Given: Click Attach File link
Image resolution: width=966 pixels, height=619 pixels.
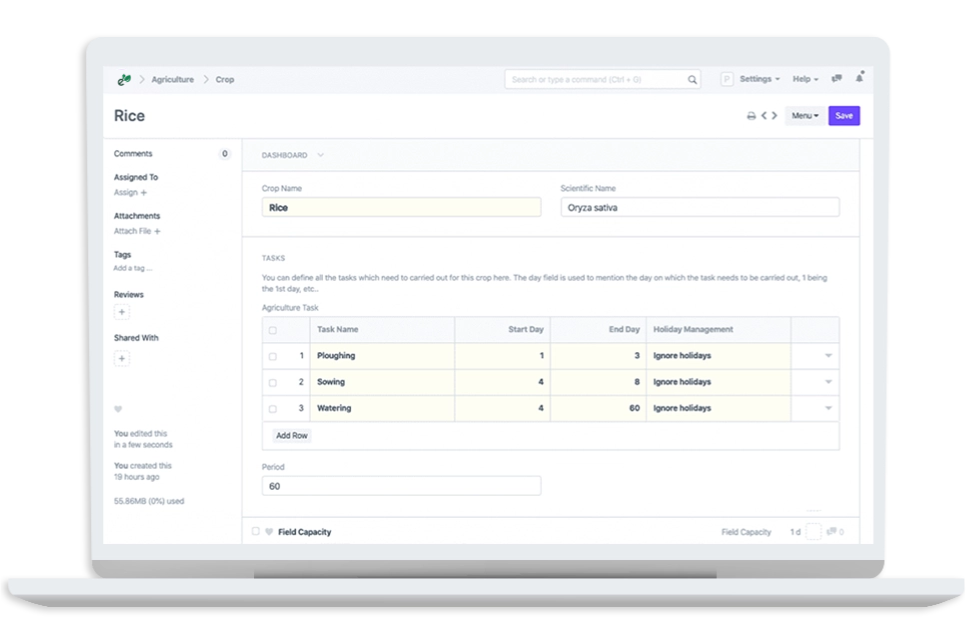Looking at the screenshot, I should pyautogui.click(x=132, y=232).
